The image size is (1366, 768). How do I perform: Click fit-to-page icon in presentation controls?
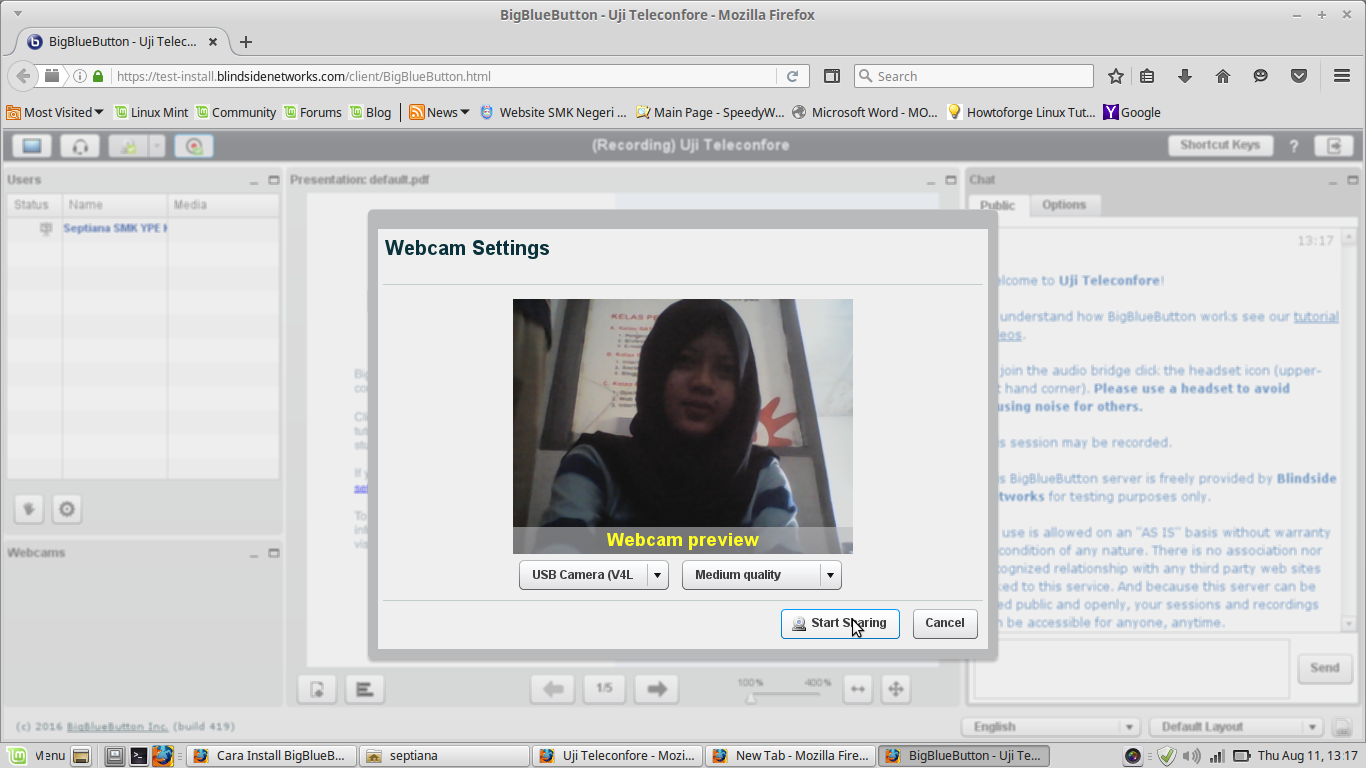[895, 689]
